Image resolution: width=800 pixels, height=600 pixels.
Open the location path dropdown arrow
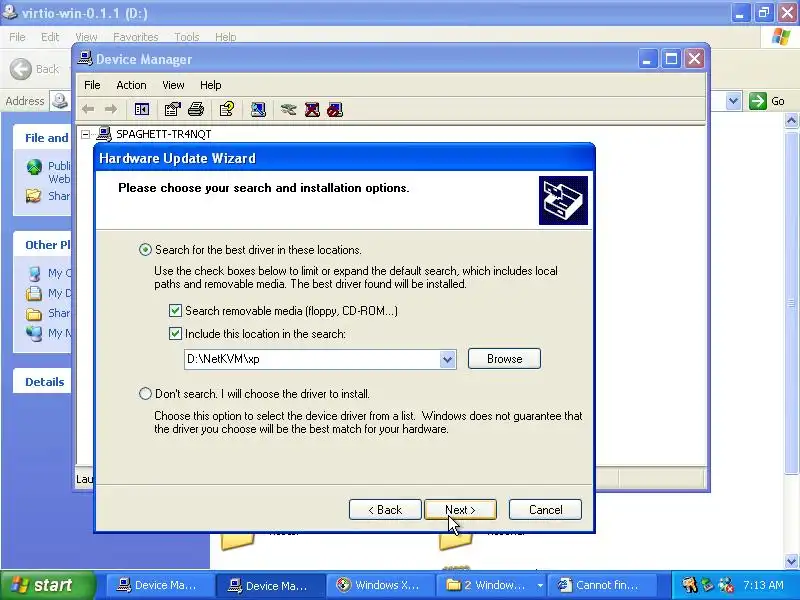tap(447, 359)
